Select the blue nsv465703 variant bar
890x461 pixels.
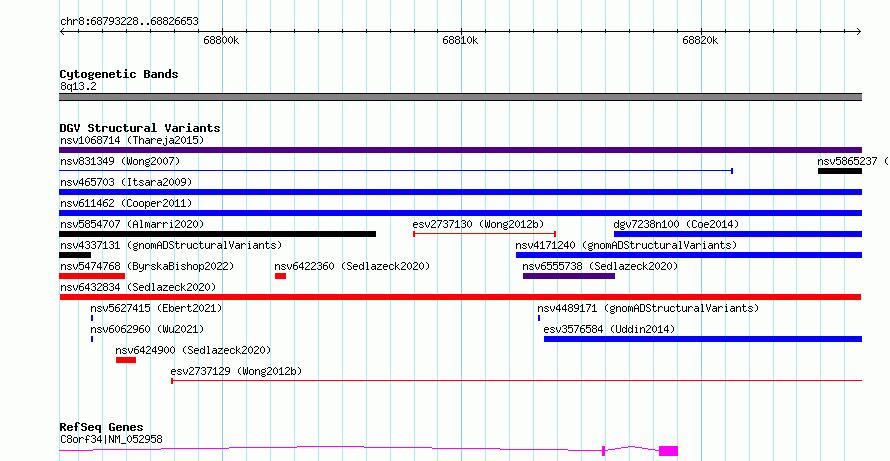point(460,192)
